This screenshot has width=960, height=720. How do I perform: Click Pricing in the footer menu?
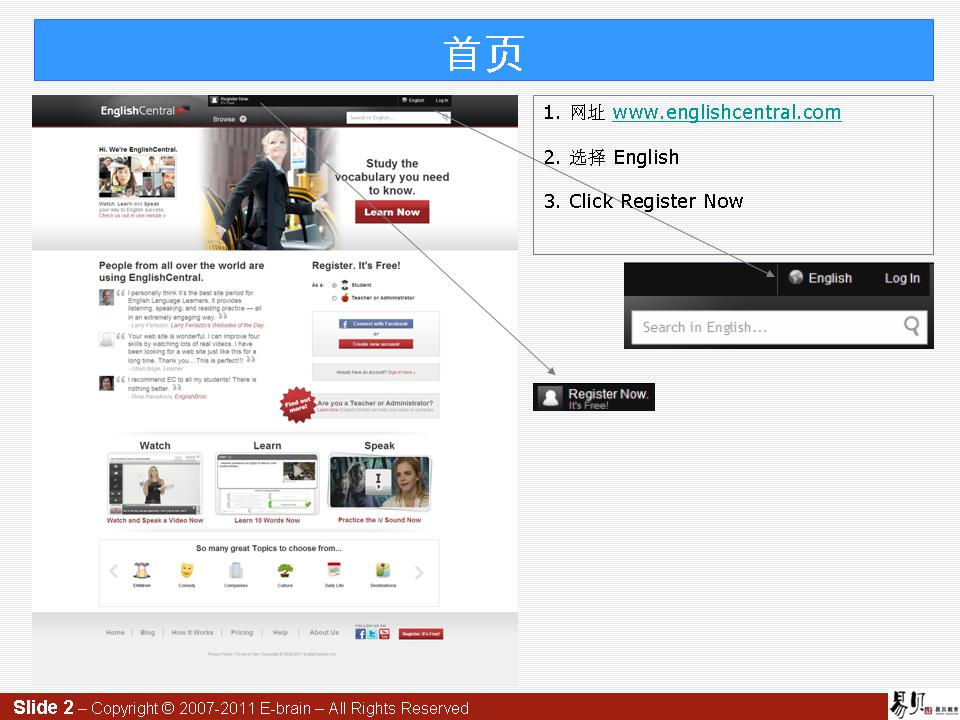pyautogui.click(x=242, y=632)
